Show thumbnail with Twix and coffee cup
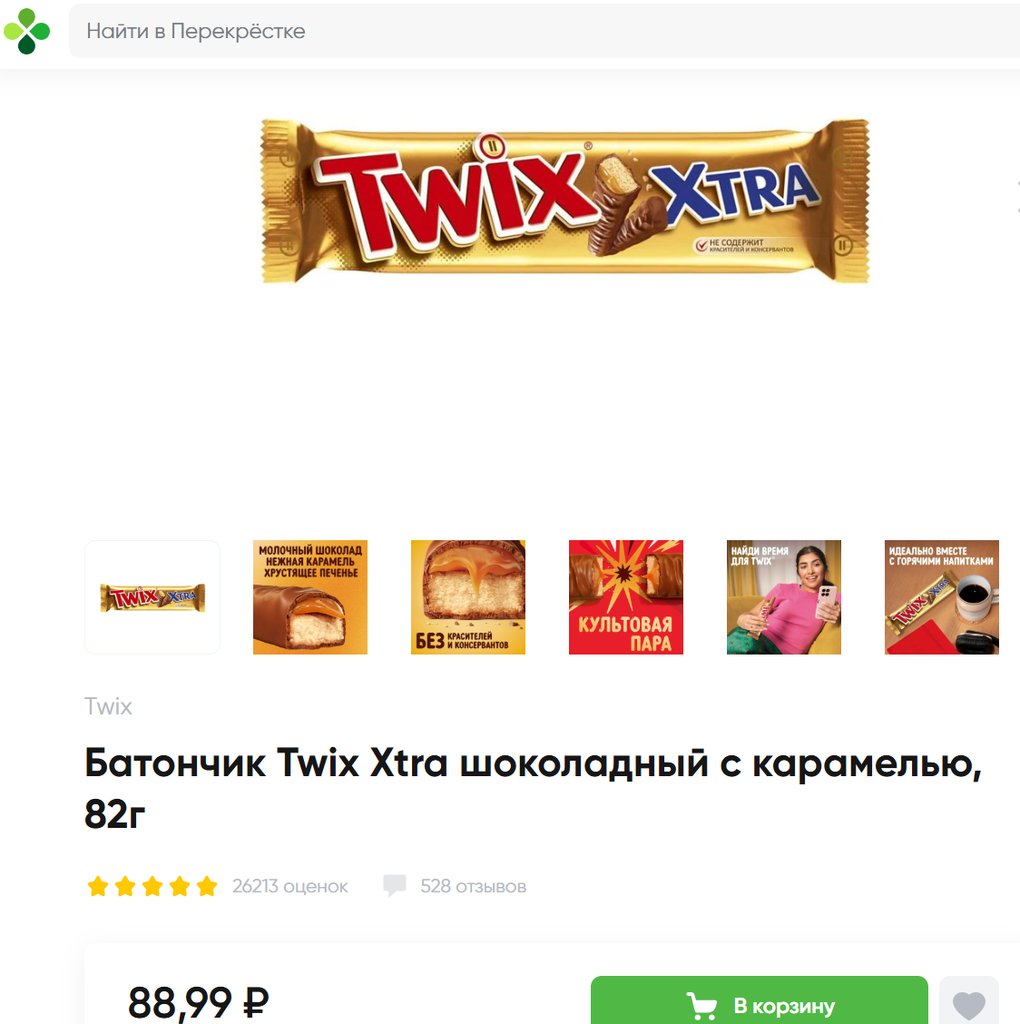Image resolution: width=1020 pixels, height=1024 pixels. coord(942,597)
